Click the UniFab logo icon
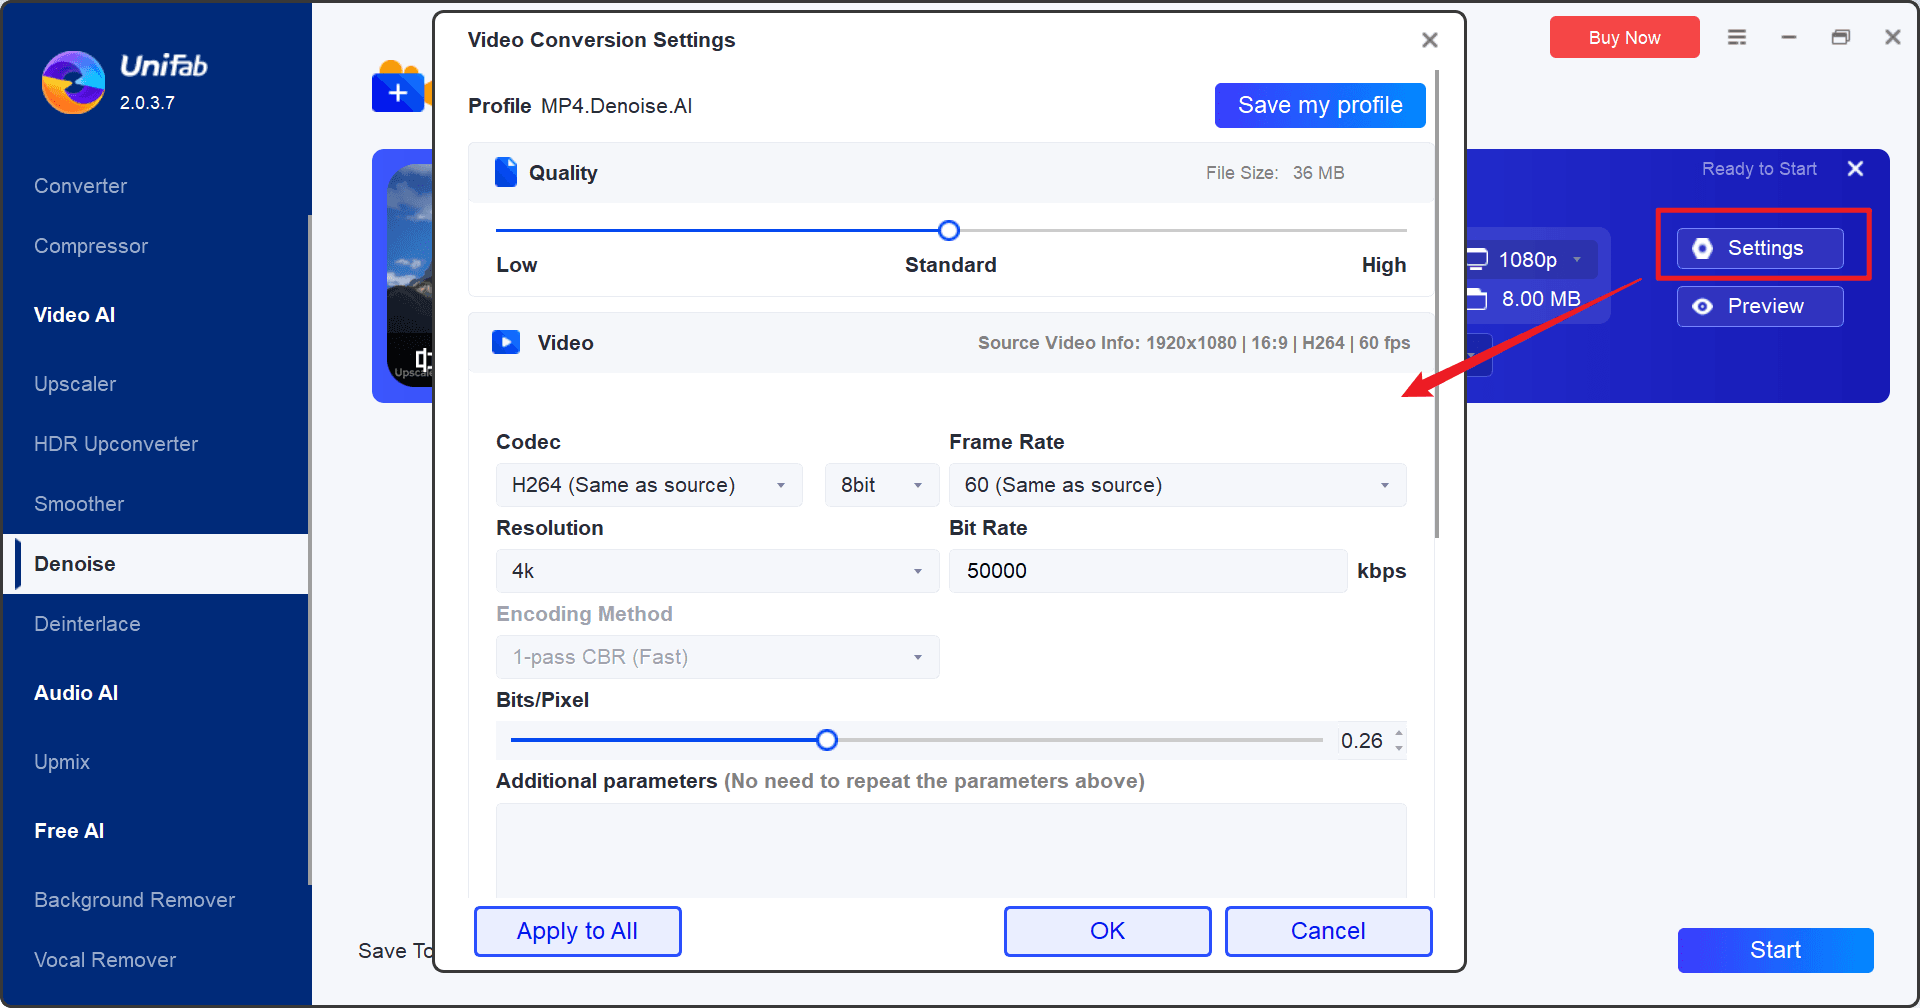Screen dimensions: 1920x1008 [73, 82]
